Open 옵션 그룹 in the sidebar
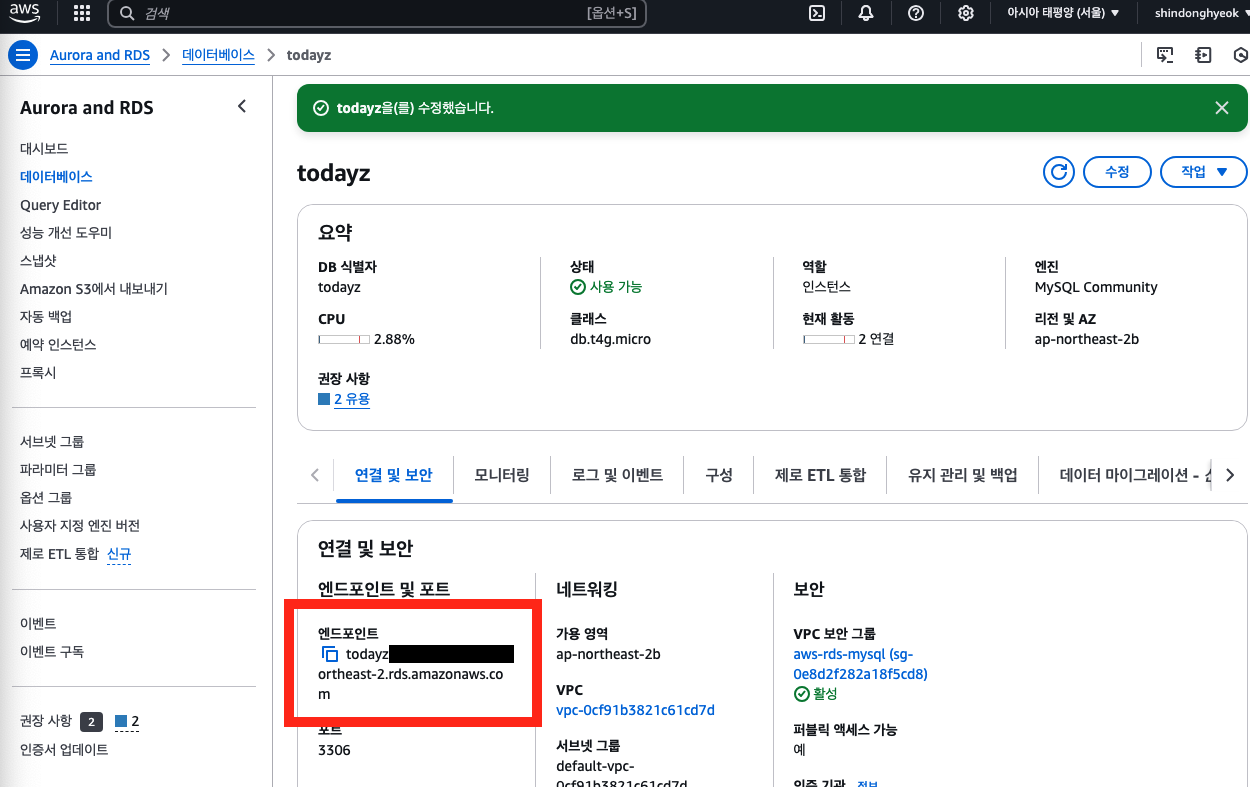The image size is (1250, 787). 46,497
